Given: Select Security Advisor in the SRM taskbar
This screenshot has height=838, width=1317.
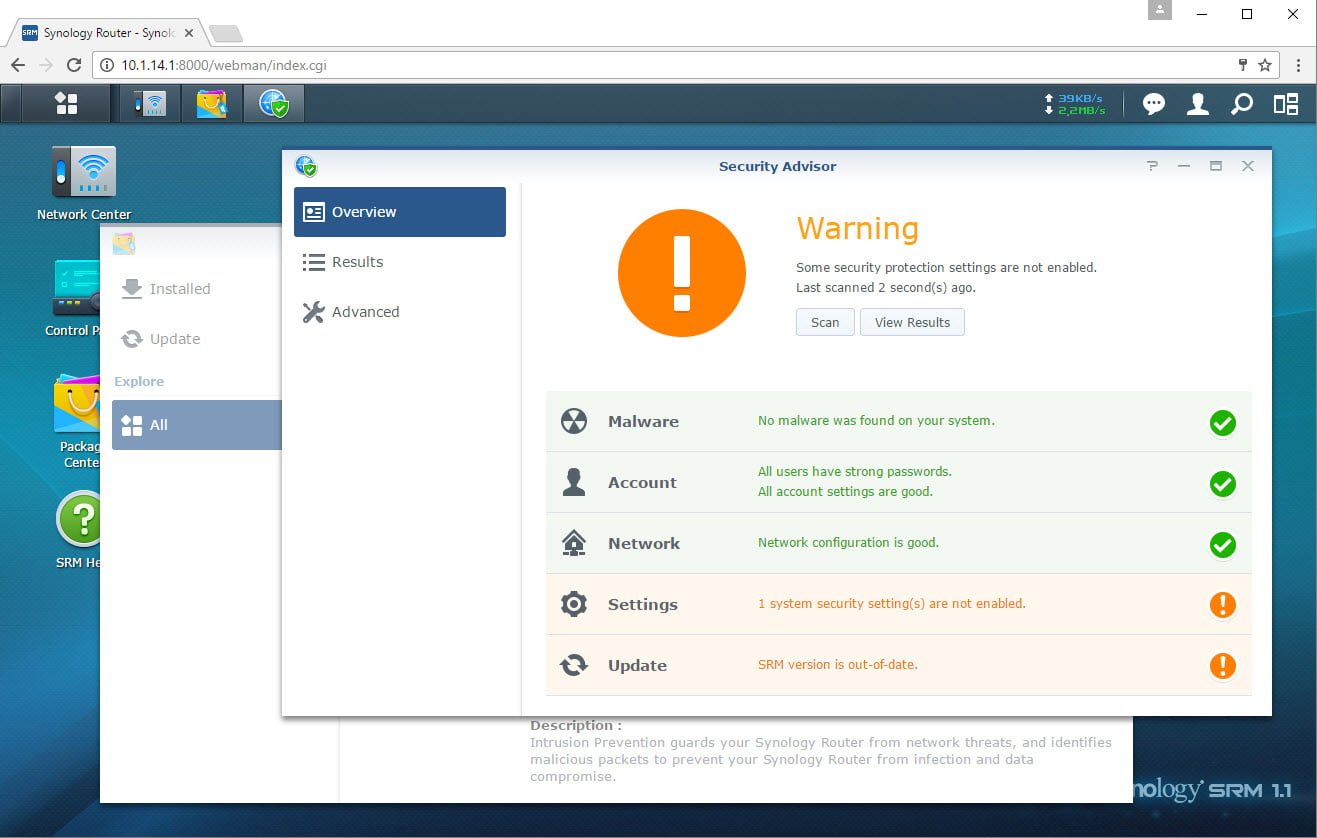Looking at the screenshot, I should pos(273,103).
